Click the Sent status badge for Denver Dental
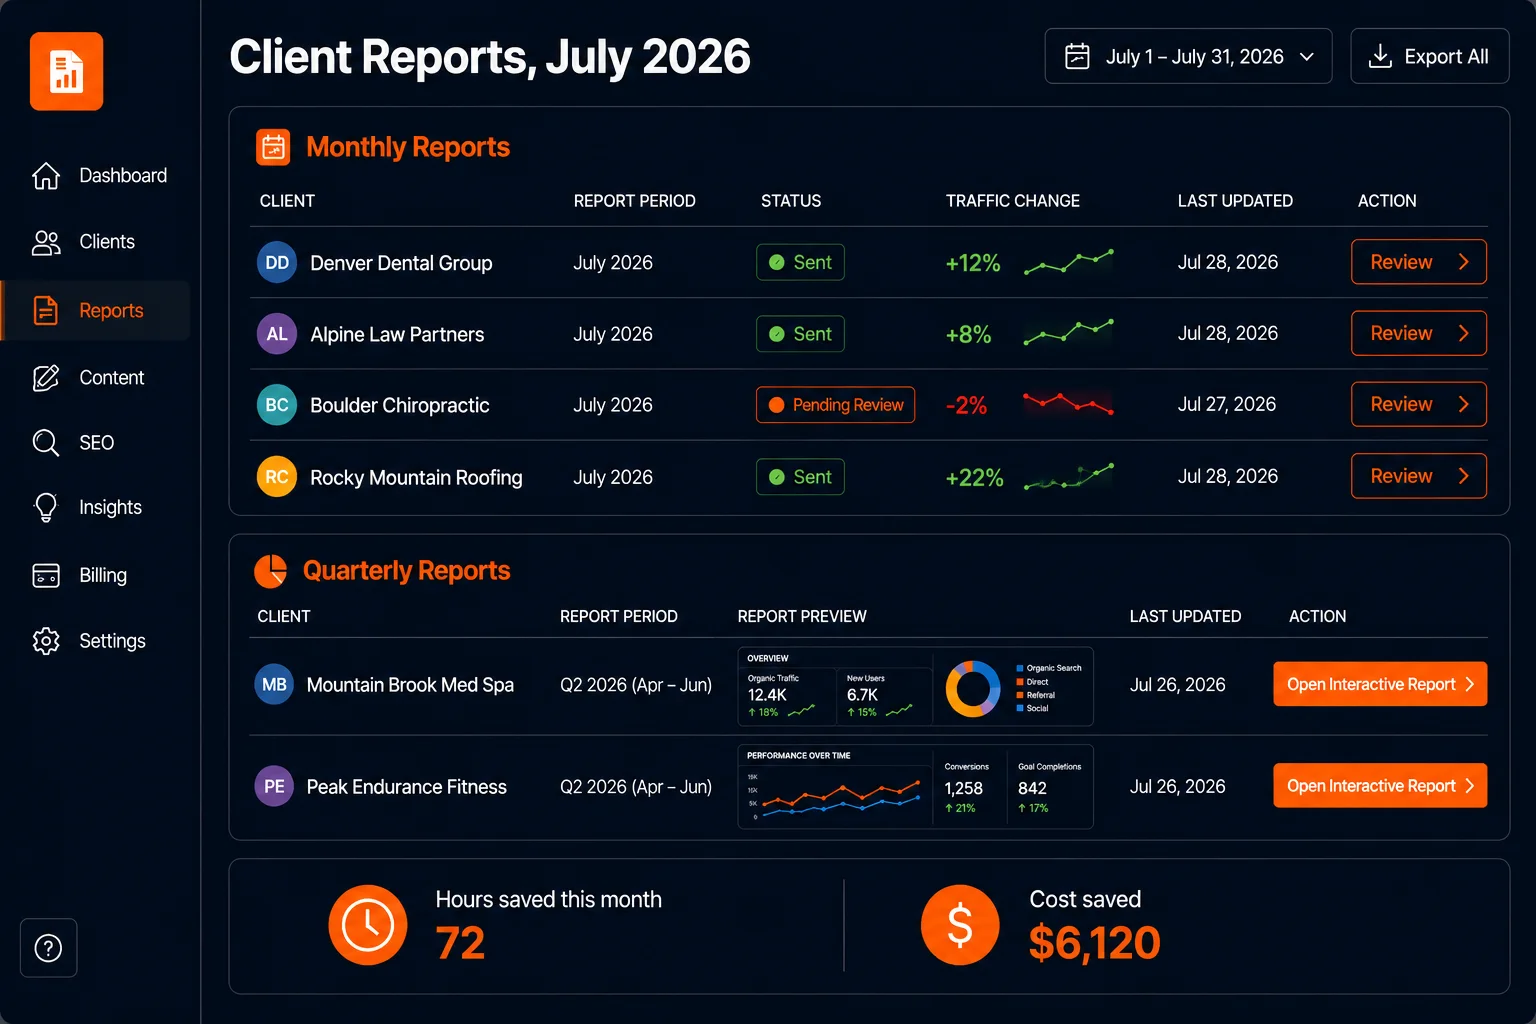 coord(800,262)
